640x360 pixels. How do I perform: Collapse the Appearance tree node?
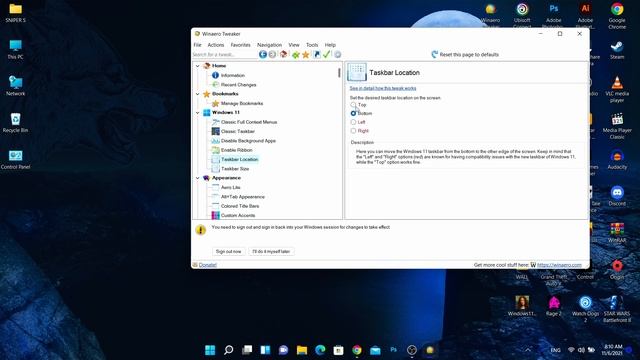(198, 178)
